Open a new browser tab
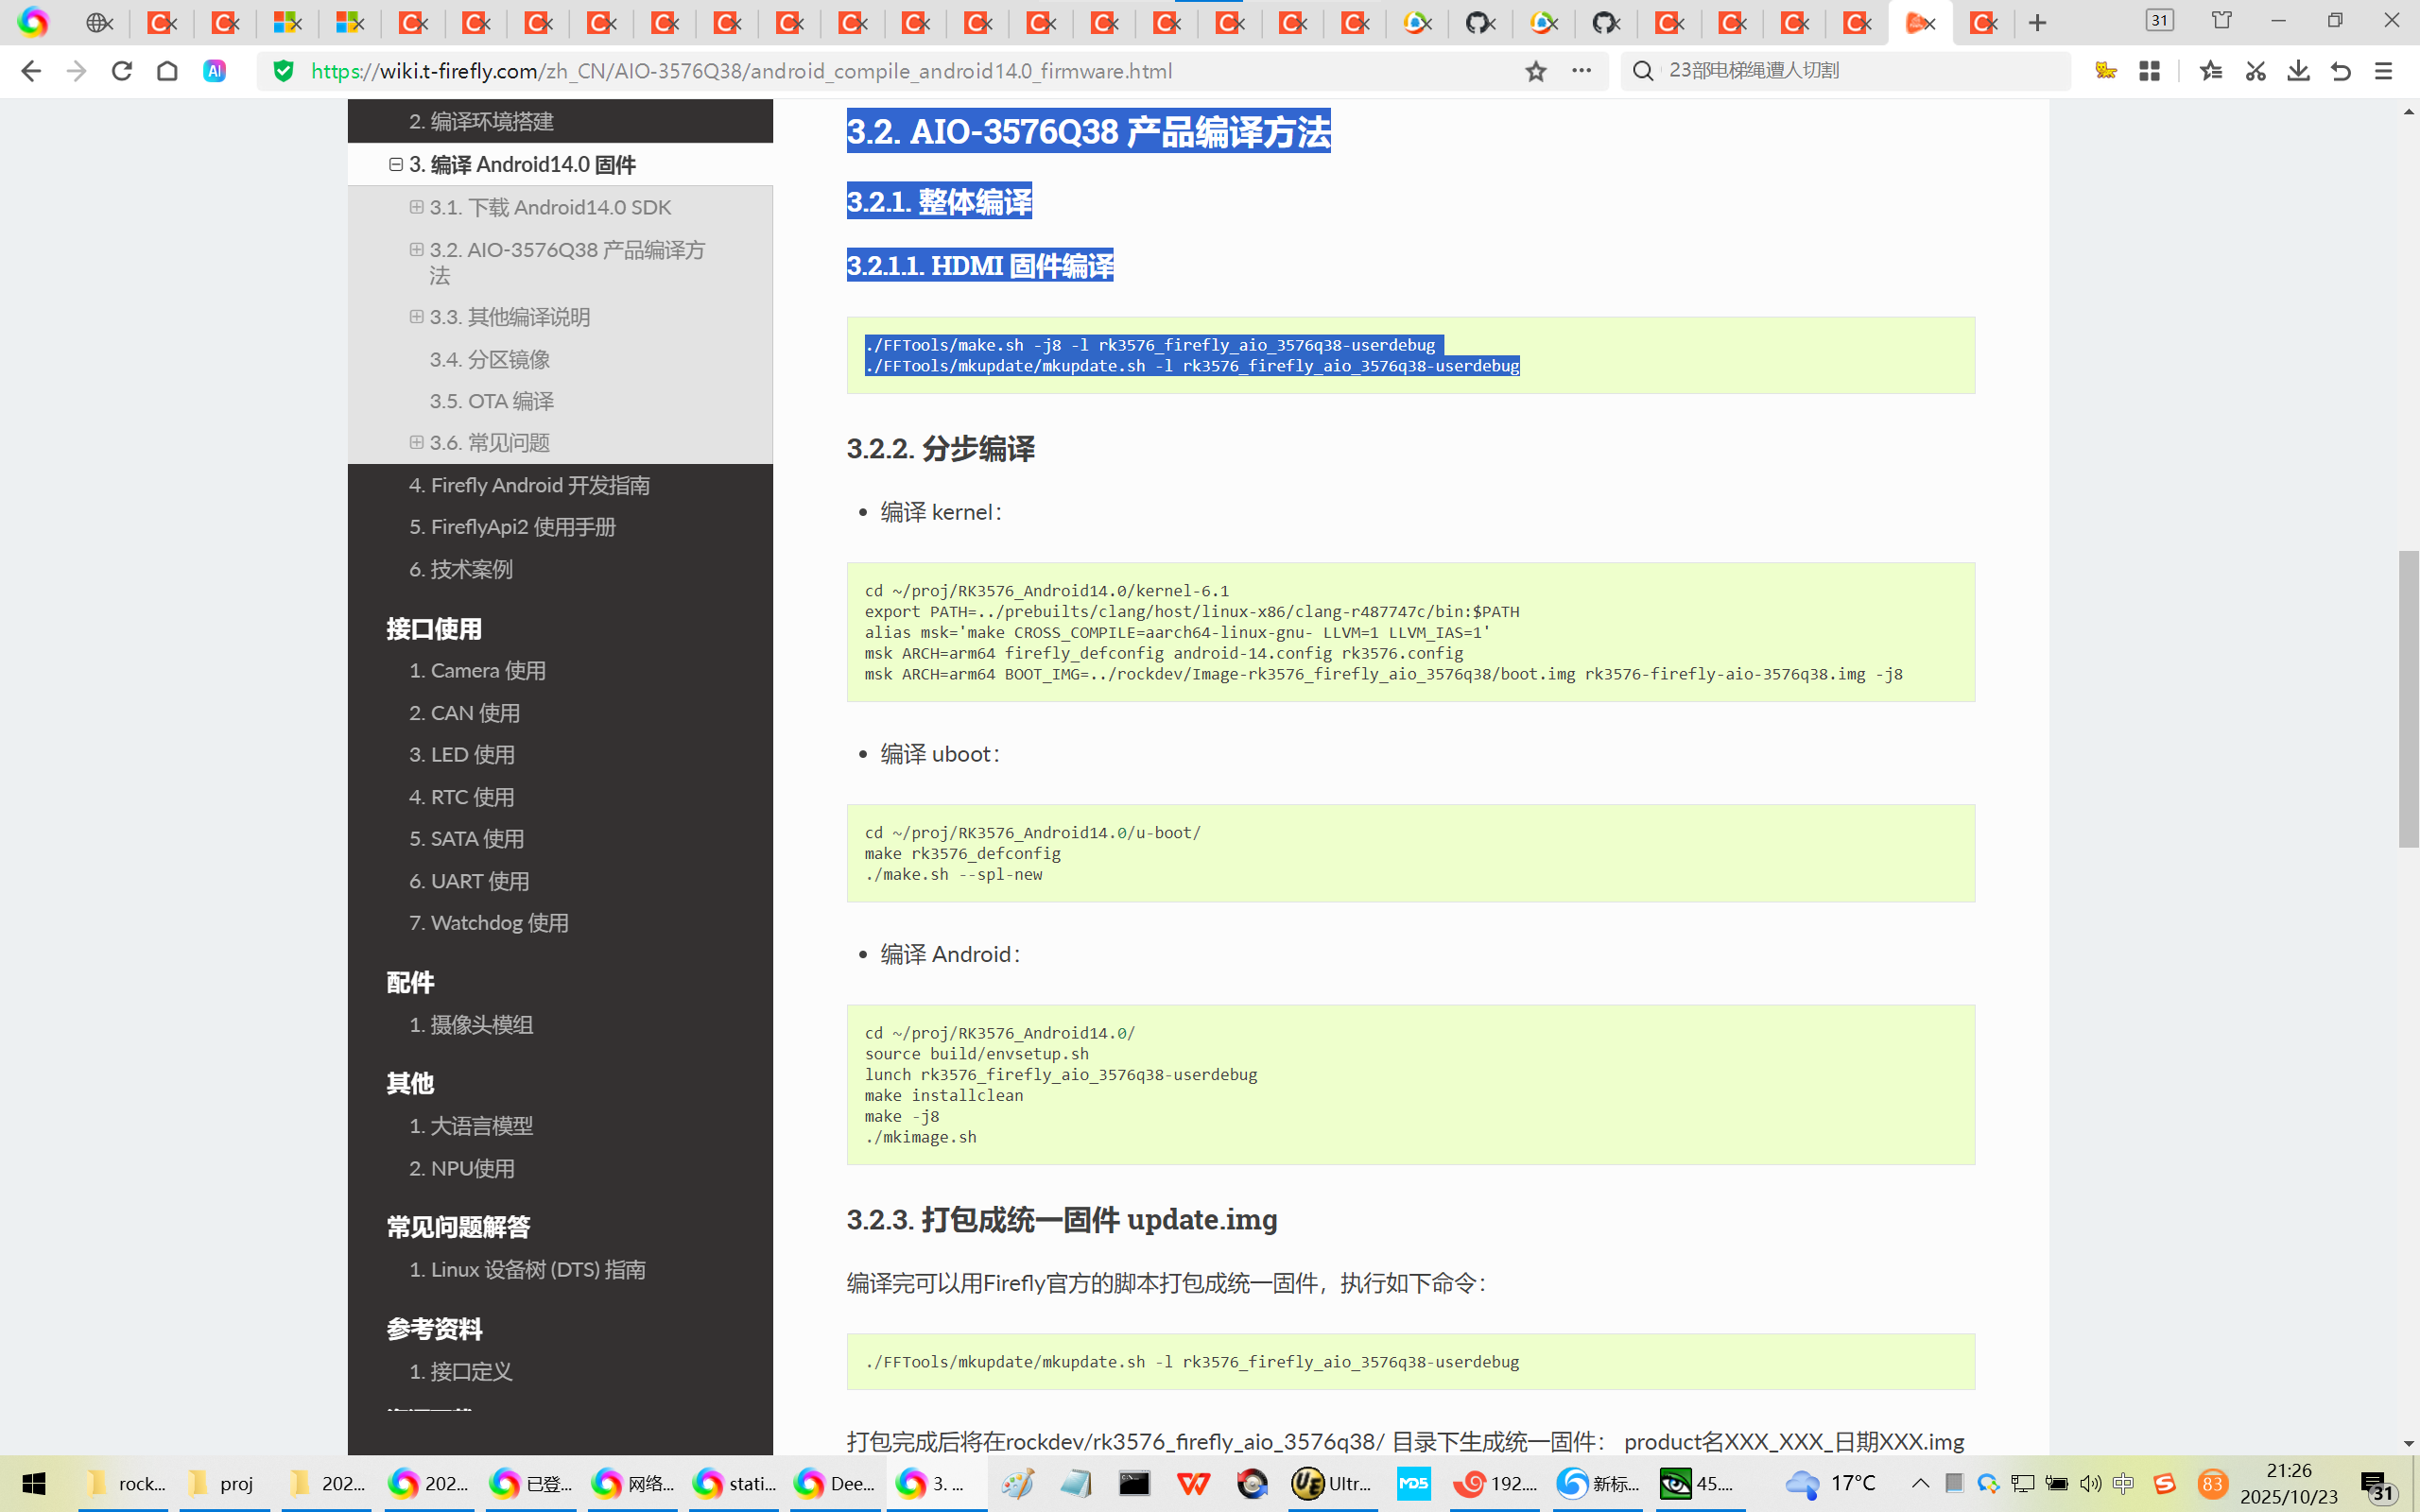Image resolution: width=2420 pixels, height=1512 pixels. tap(2037, 22)
